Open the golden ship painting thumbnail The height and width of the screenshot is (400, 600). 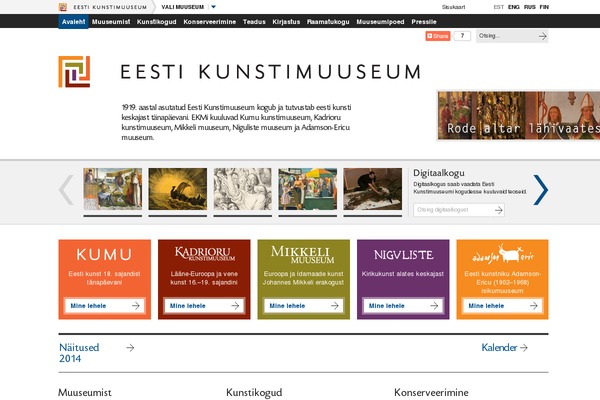click(178, 189)
